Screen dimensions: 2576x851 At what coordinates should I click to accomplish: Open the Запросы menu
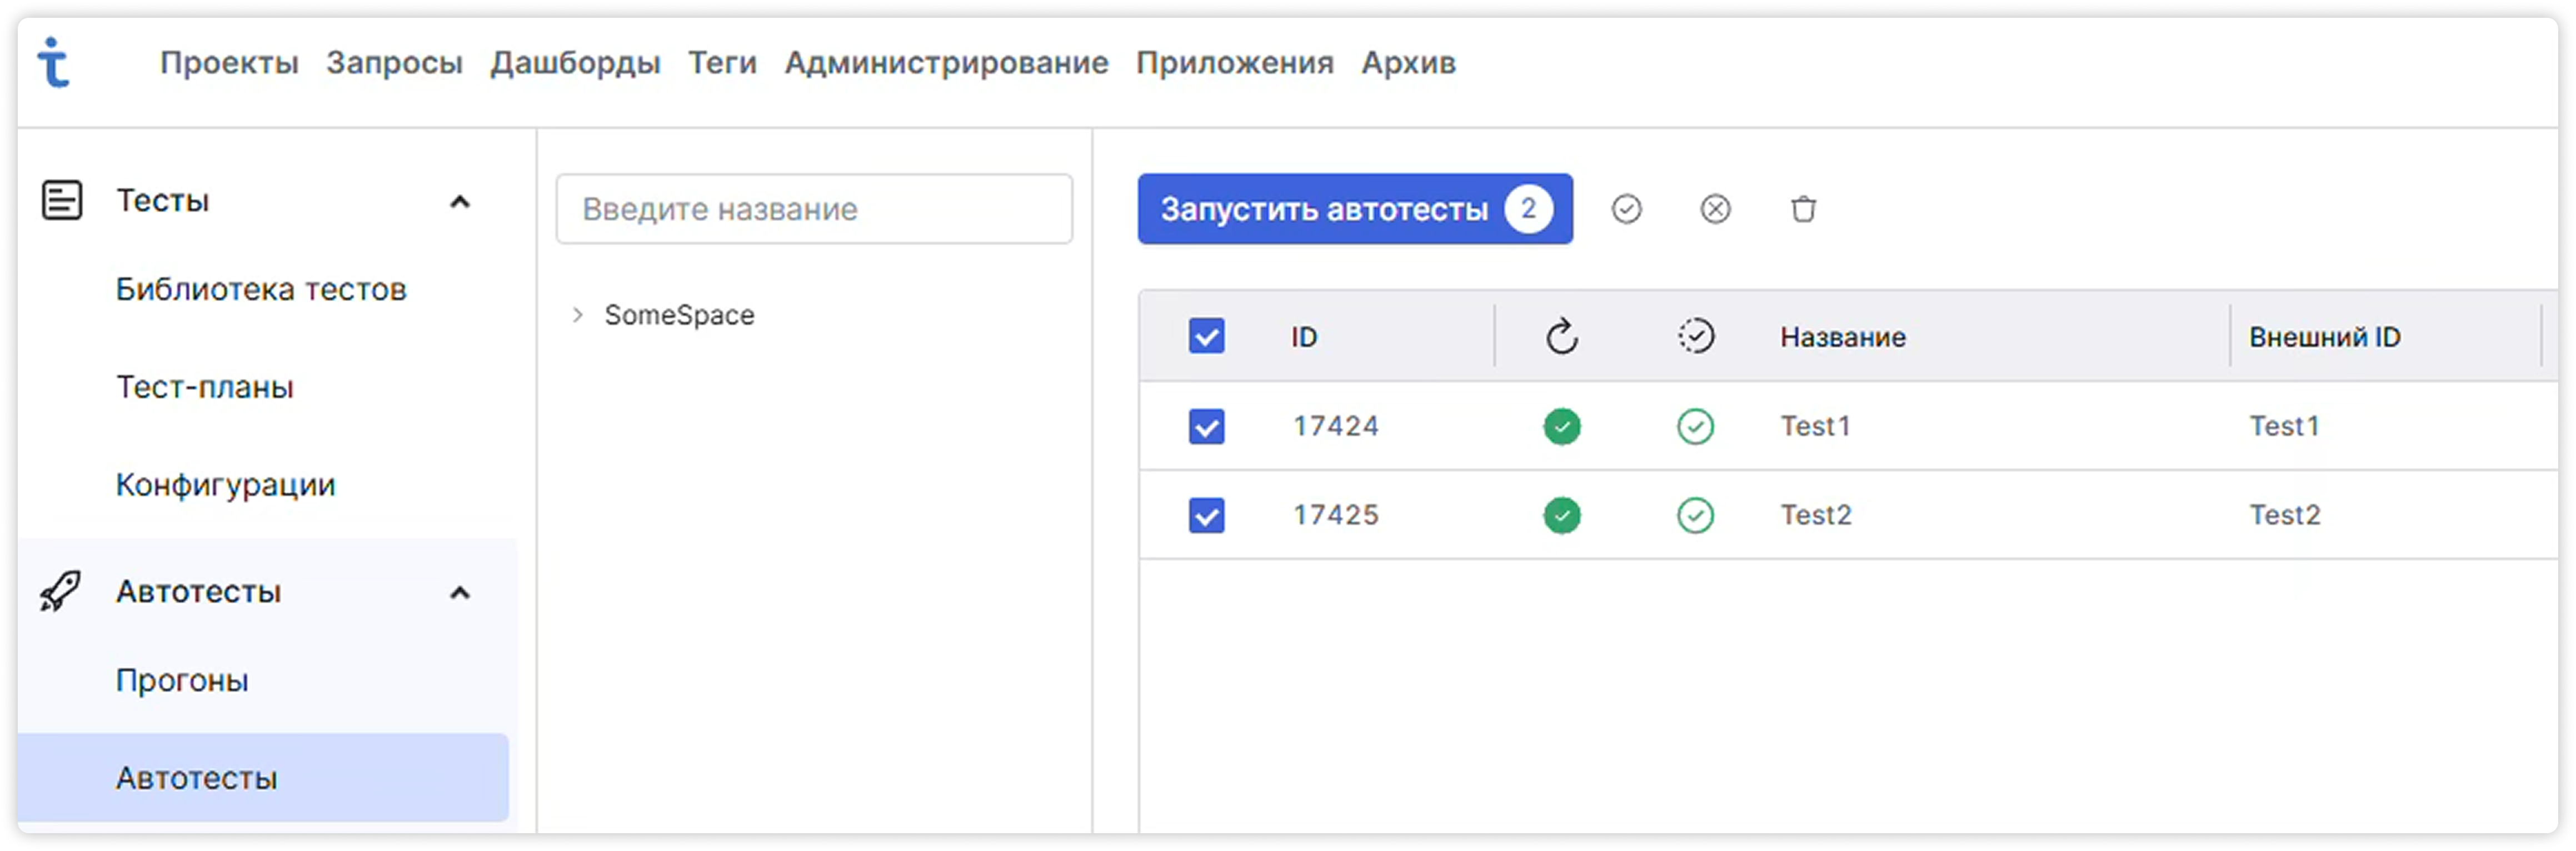394,63
